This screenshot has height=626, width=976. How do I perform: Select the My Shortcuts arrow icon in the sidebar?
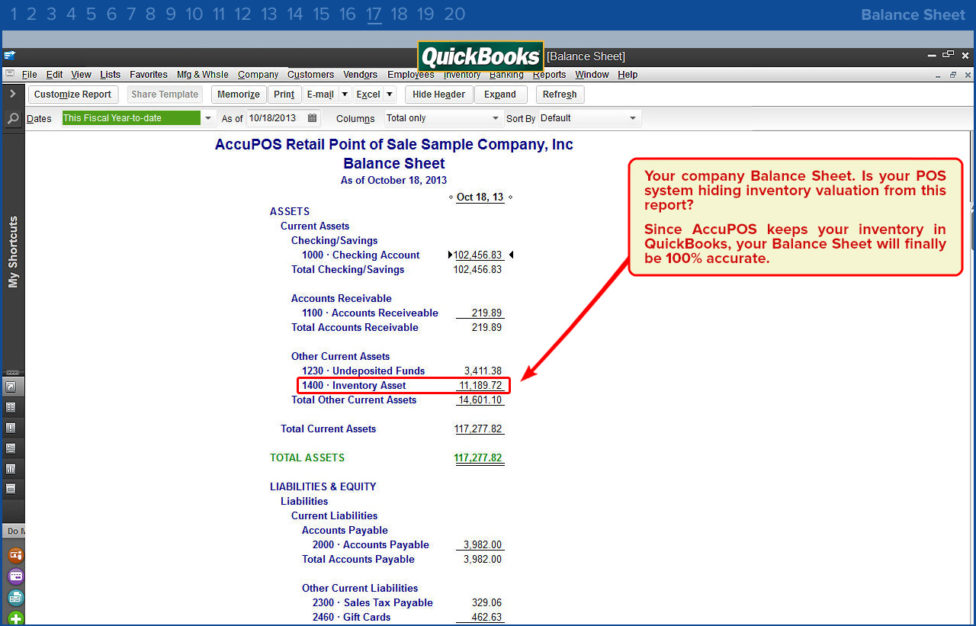pos(11,387)
